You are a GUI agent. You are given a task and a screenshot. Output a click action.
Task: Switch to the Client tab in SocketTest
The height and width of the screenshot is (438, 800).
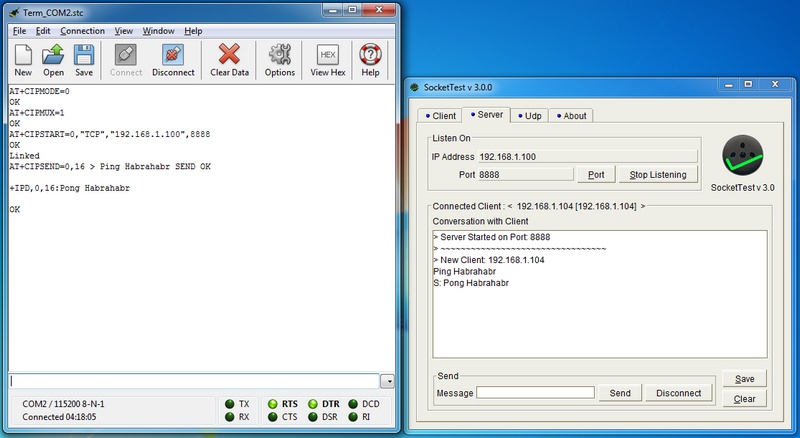coord(440,116)
